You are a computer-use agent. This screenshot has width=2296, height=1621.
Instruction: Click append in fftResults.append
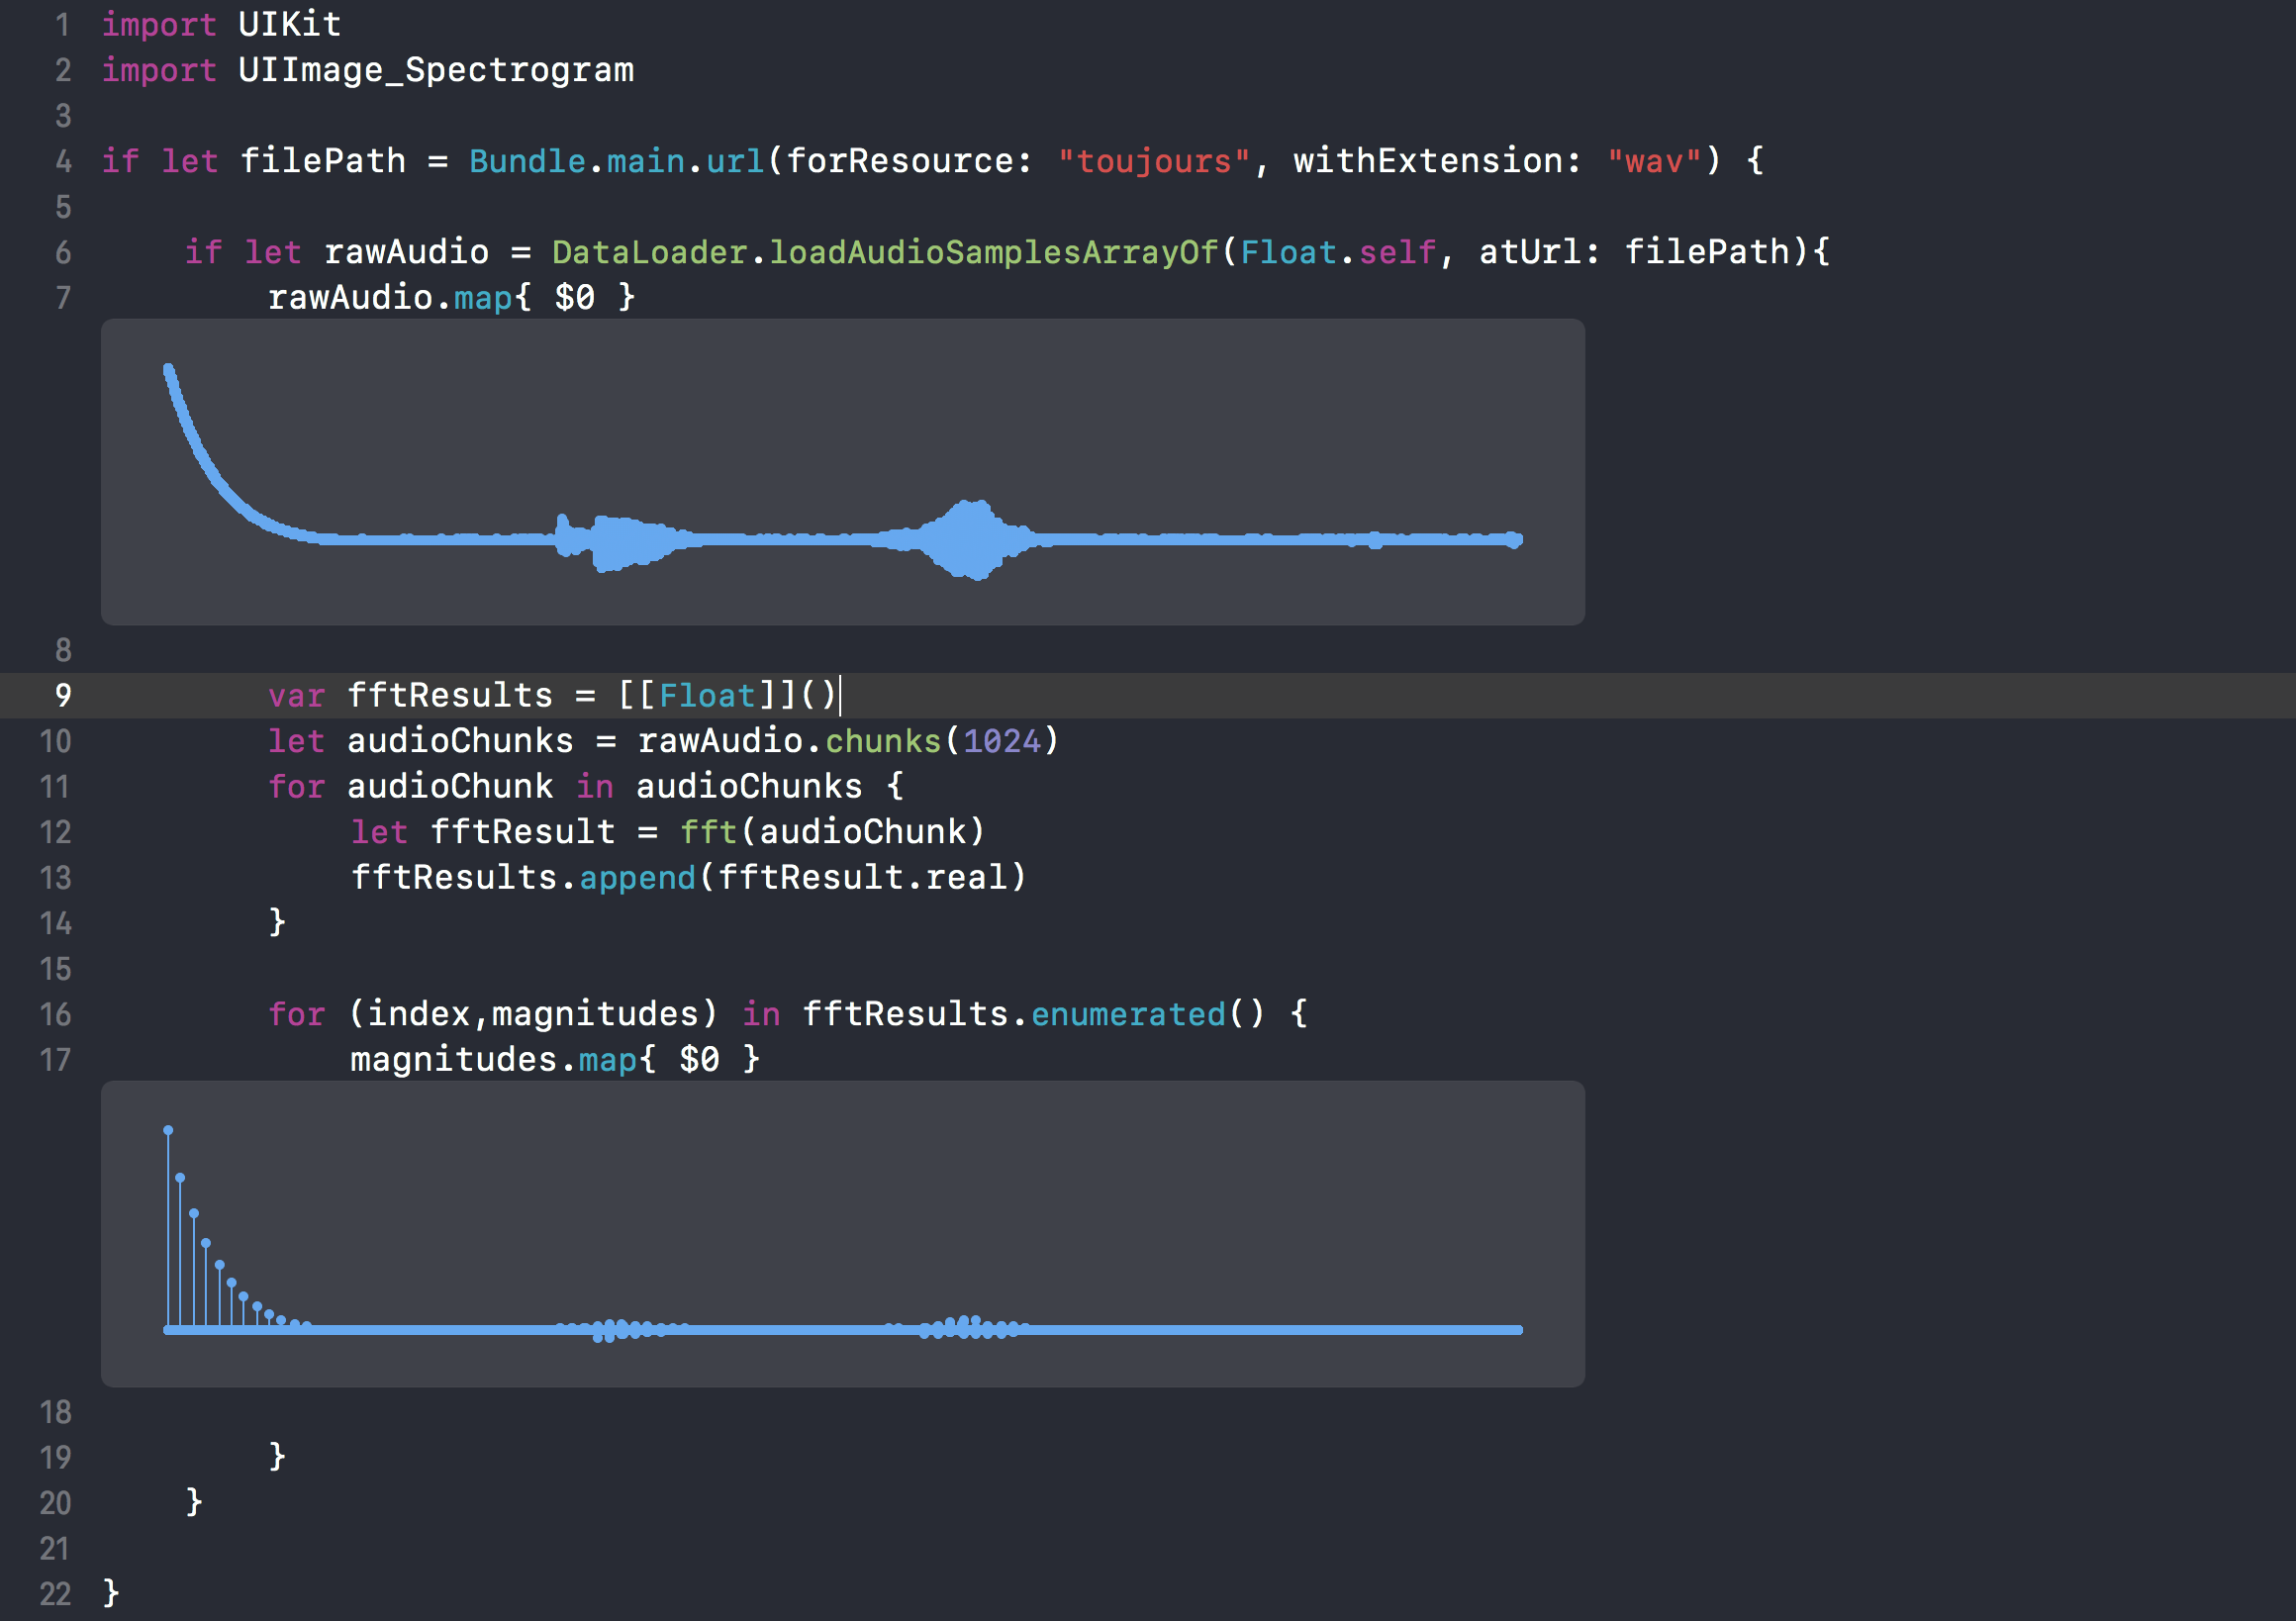pos(637,878)
